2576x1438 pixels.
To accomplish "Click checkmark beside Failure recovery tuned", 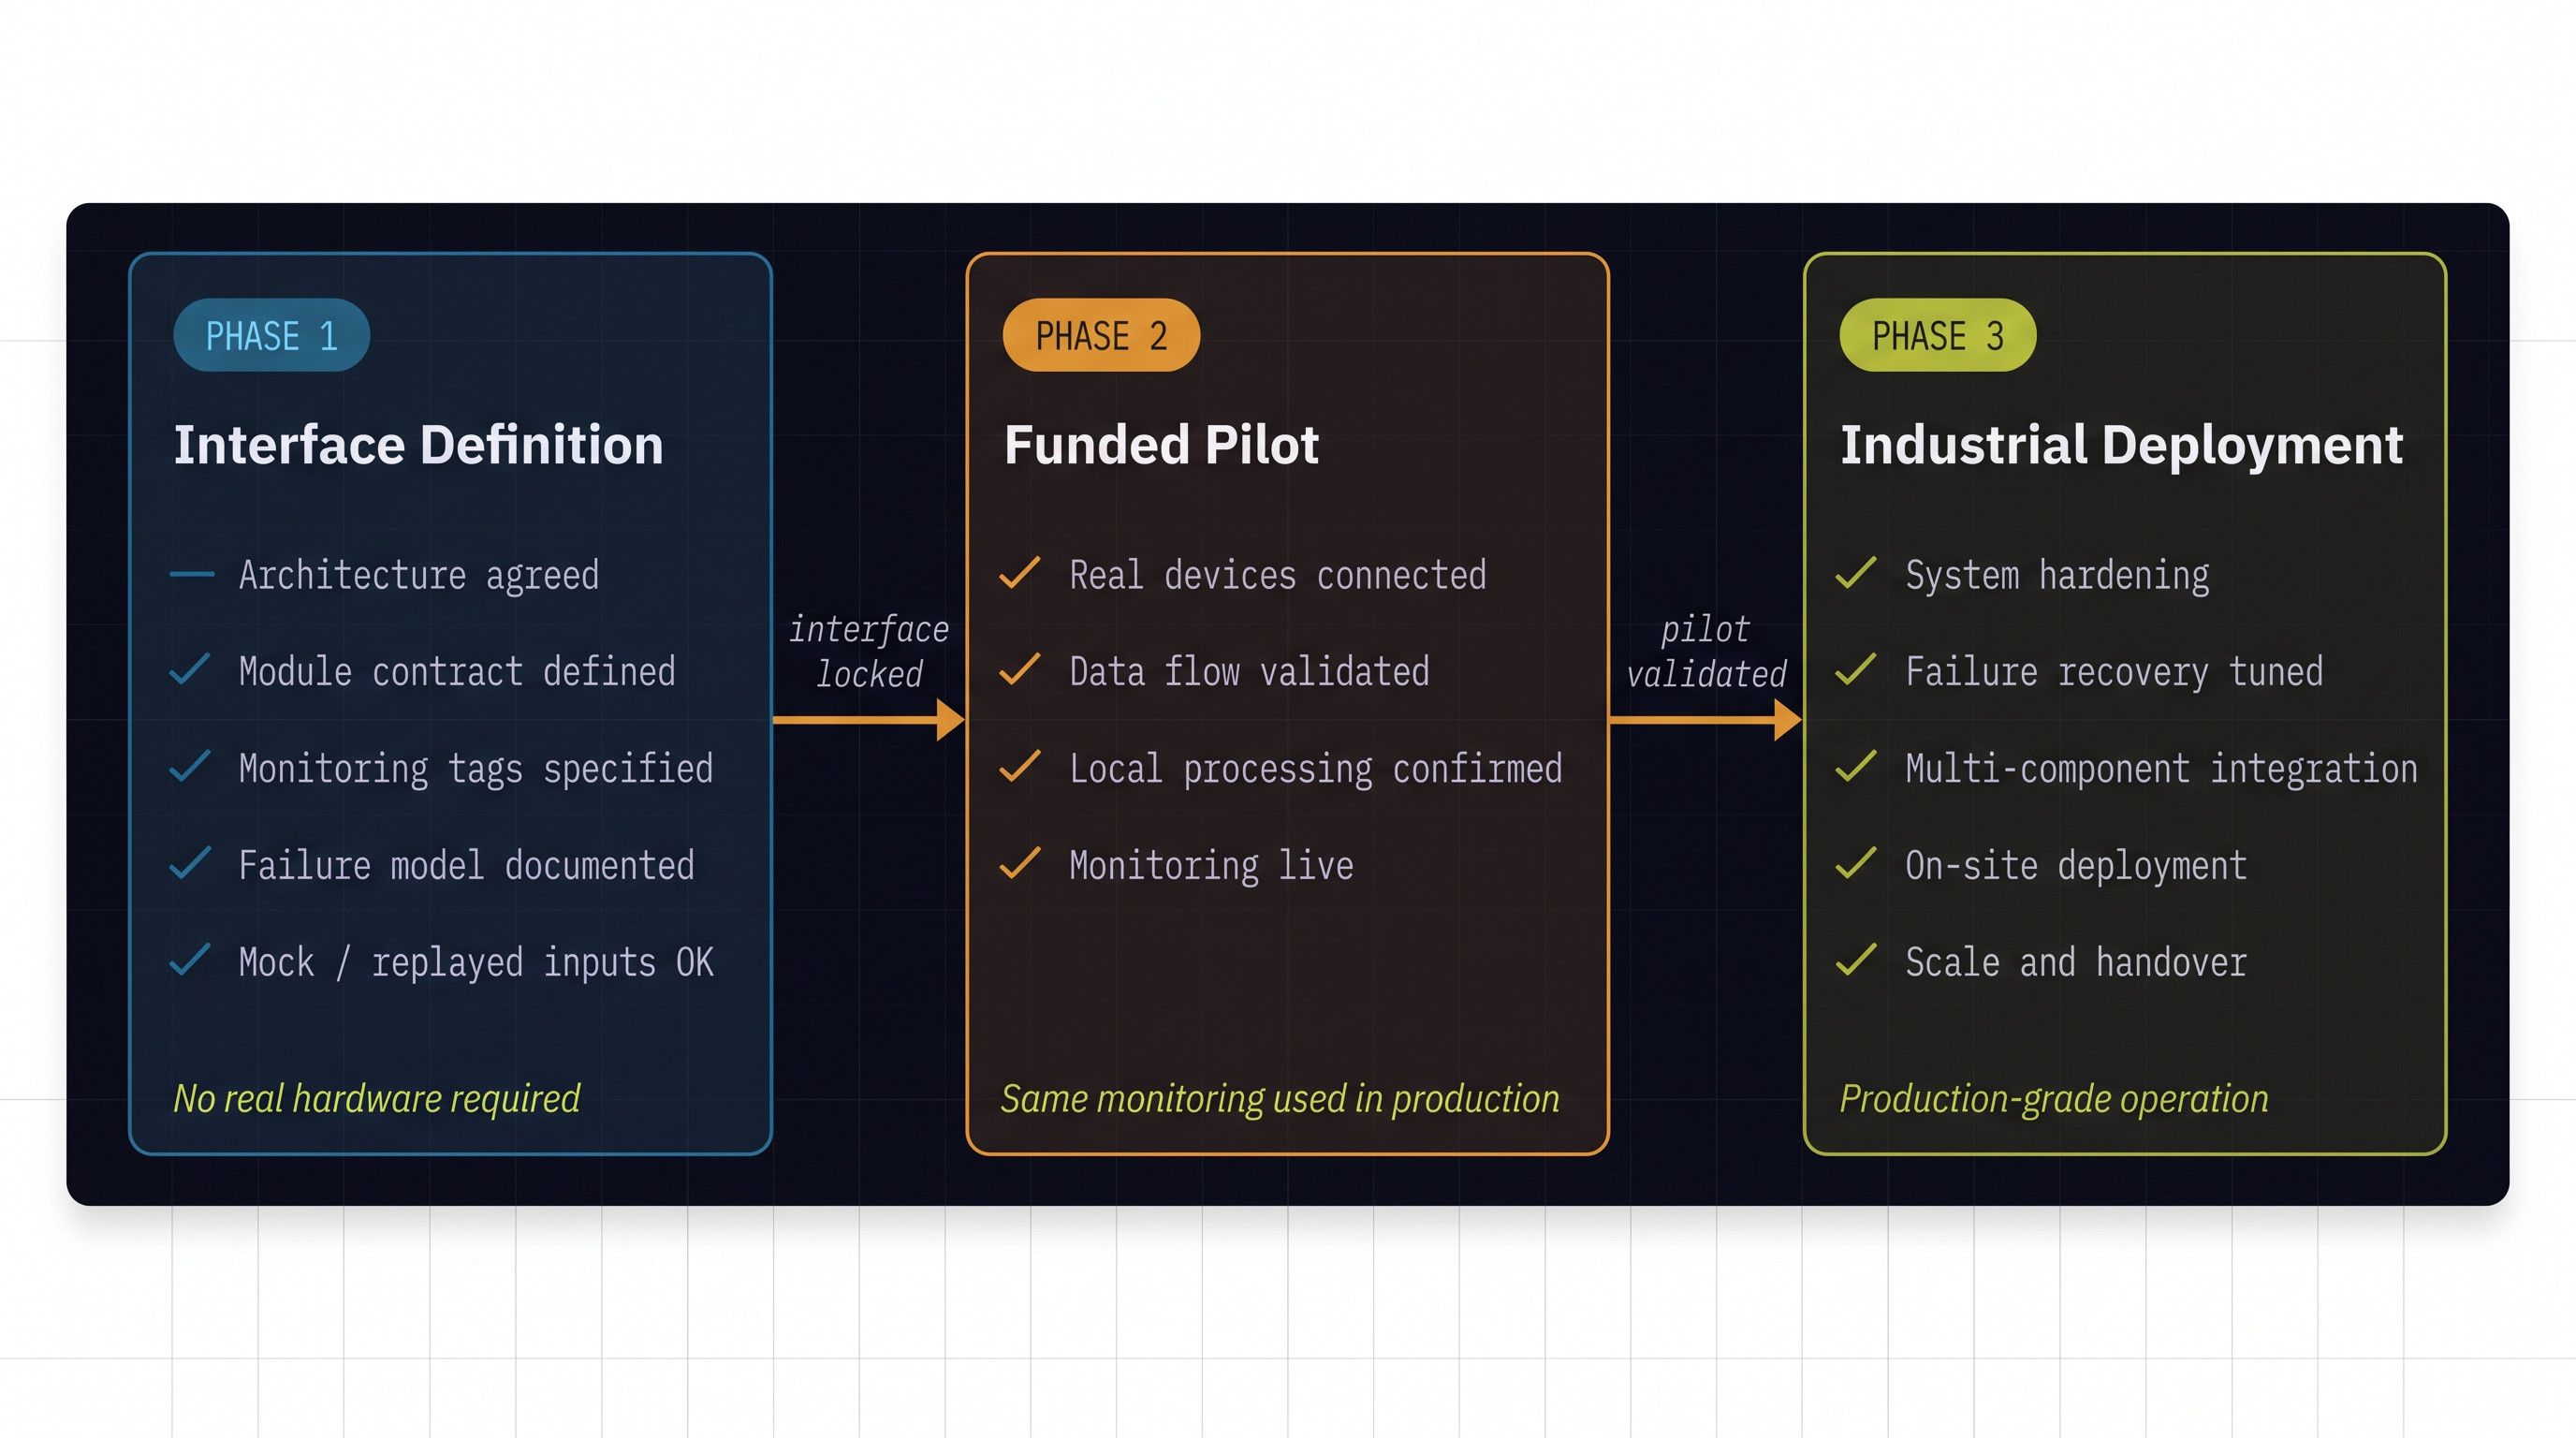I will pos(1856,669).
